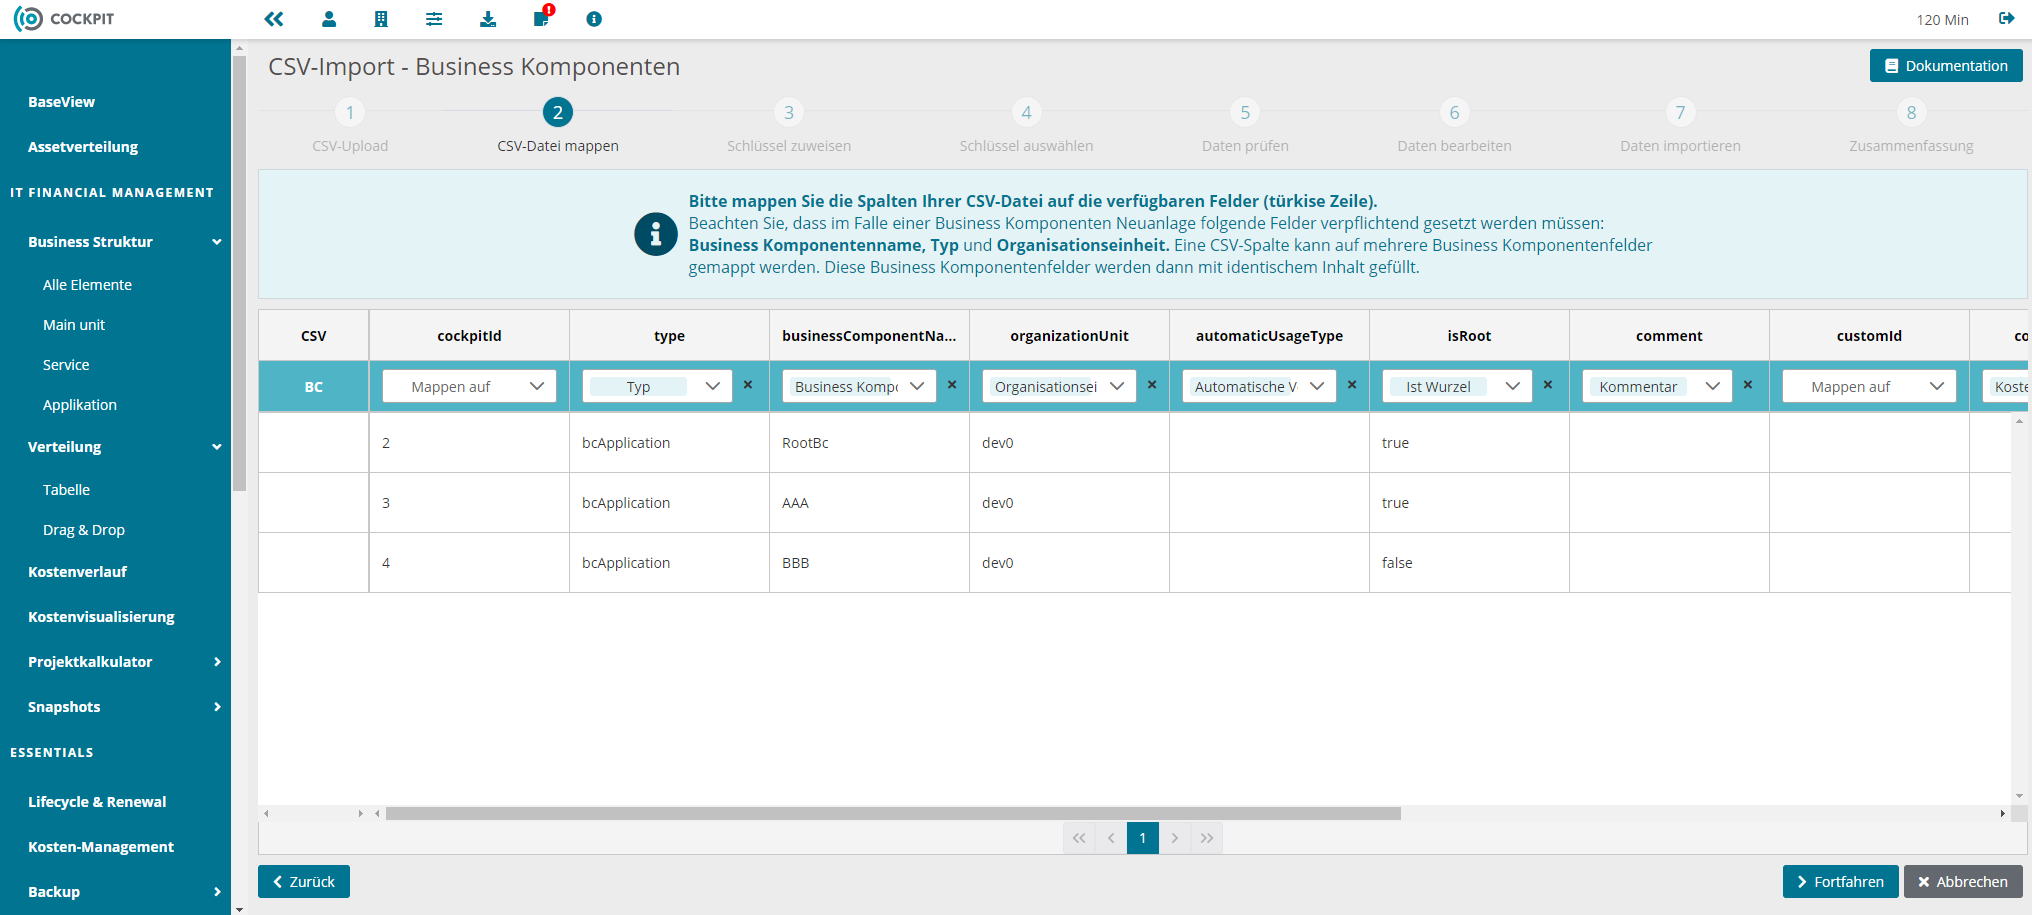Click Abbrechen to cancel import
The image size is (2032, 915).
pyautogui.click(x=1963, y=882)
